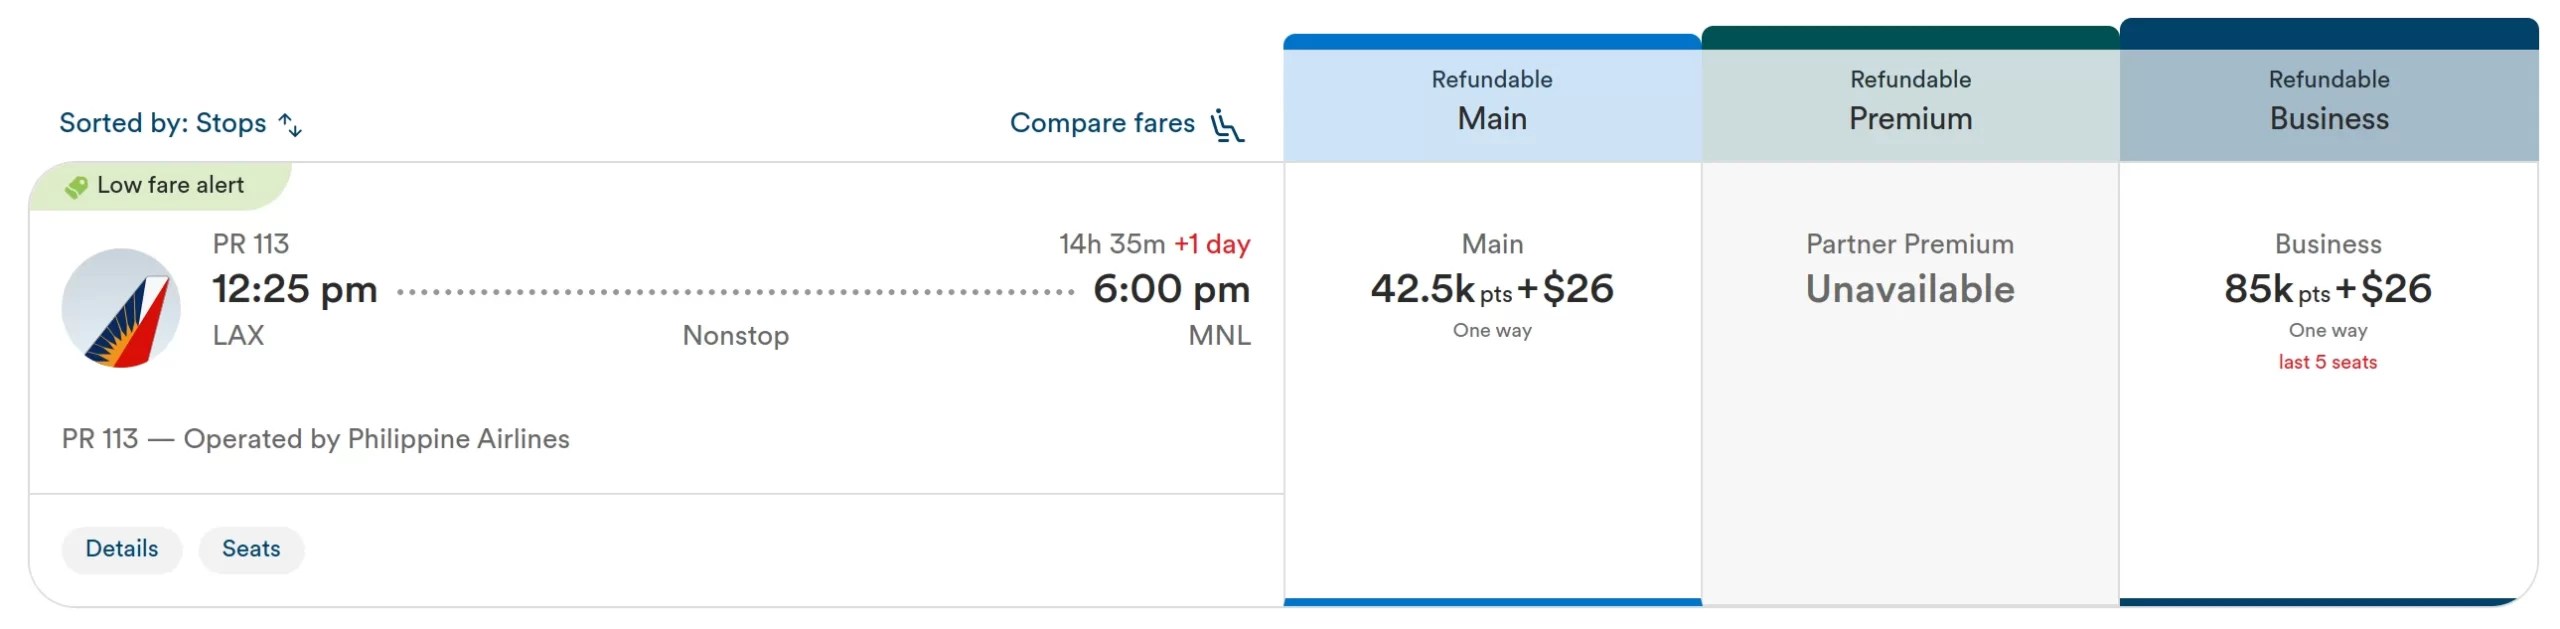Click the 12:25 pm LAX departure time

coord(294,290)
